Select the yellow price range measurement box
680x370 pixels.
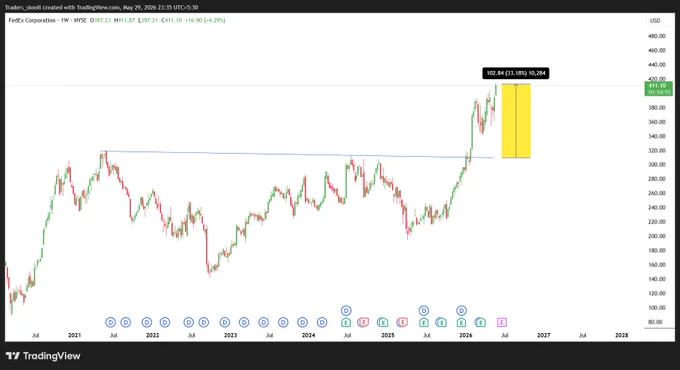(x=516, y=121)
